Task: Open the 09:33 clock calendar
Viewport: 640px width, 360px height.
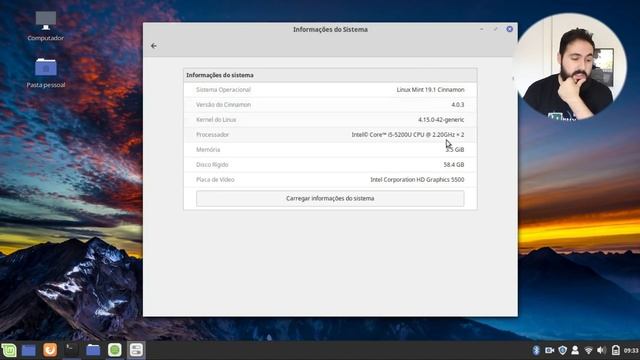Action: coord(631,351)
